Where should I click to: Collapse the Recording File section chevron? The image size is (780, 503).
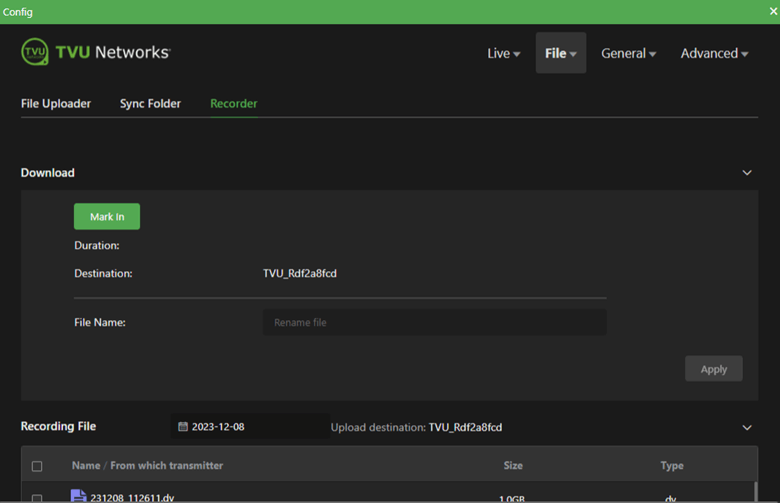(747, 427)
